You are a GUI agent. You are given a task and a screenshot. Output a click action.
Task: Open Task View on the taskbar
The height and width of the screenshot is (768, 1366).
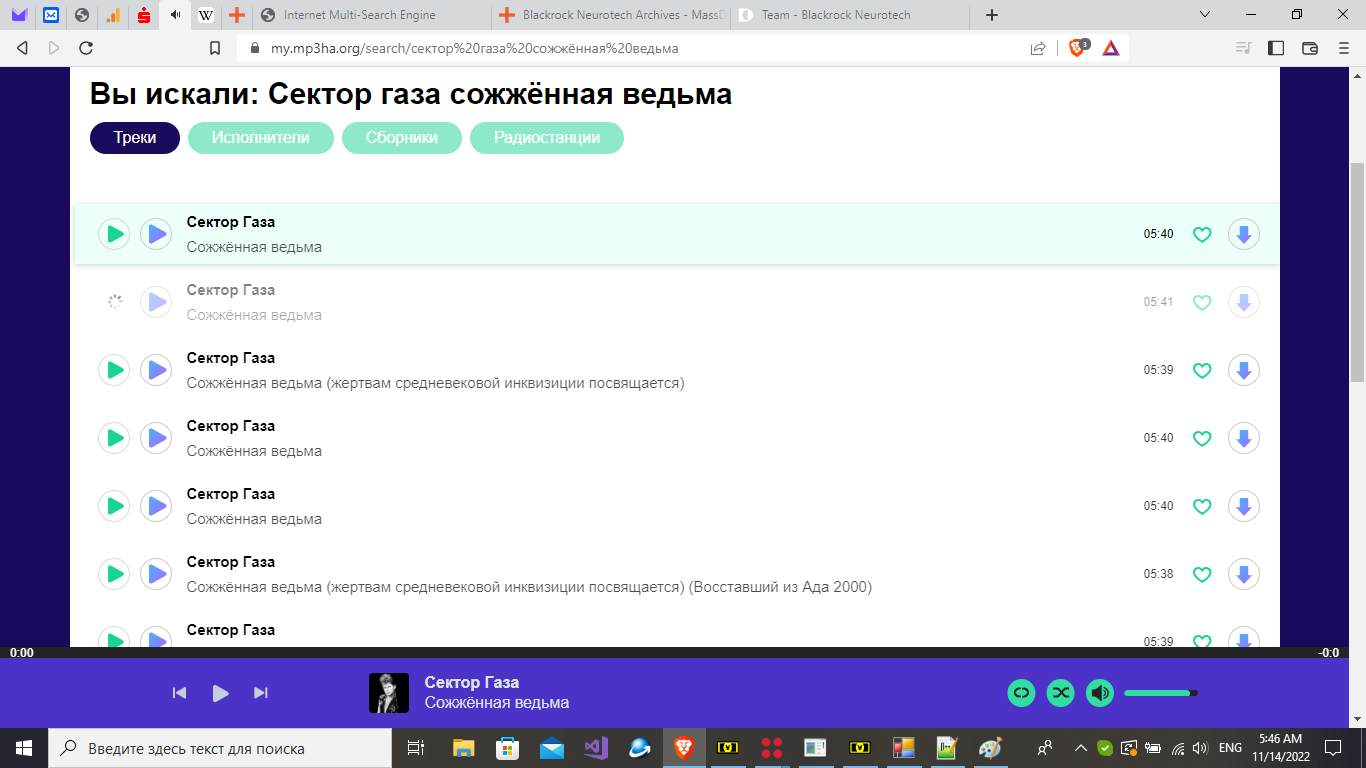pos(416,748)
